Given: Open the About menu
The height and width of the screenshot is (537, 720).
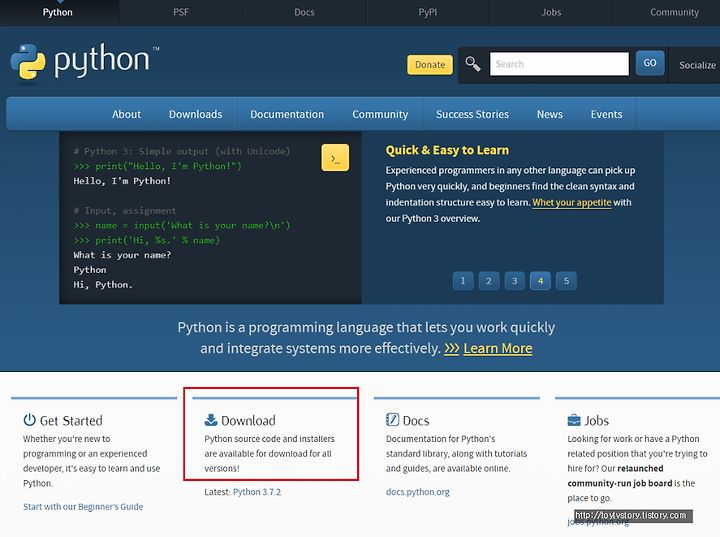Looking at the screenshot, I should tap(126, 114).
